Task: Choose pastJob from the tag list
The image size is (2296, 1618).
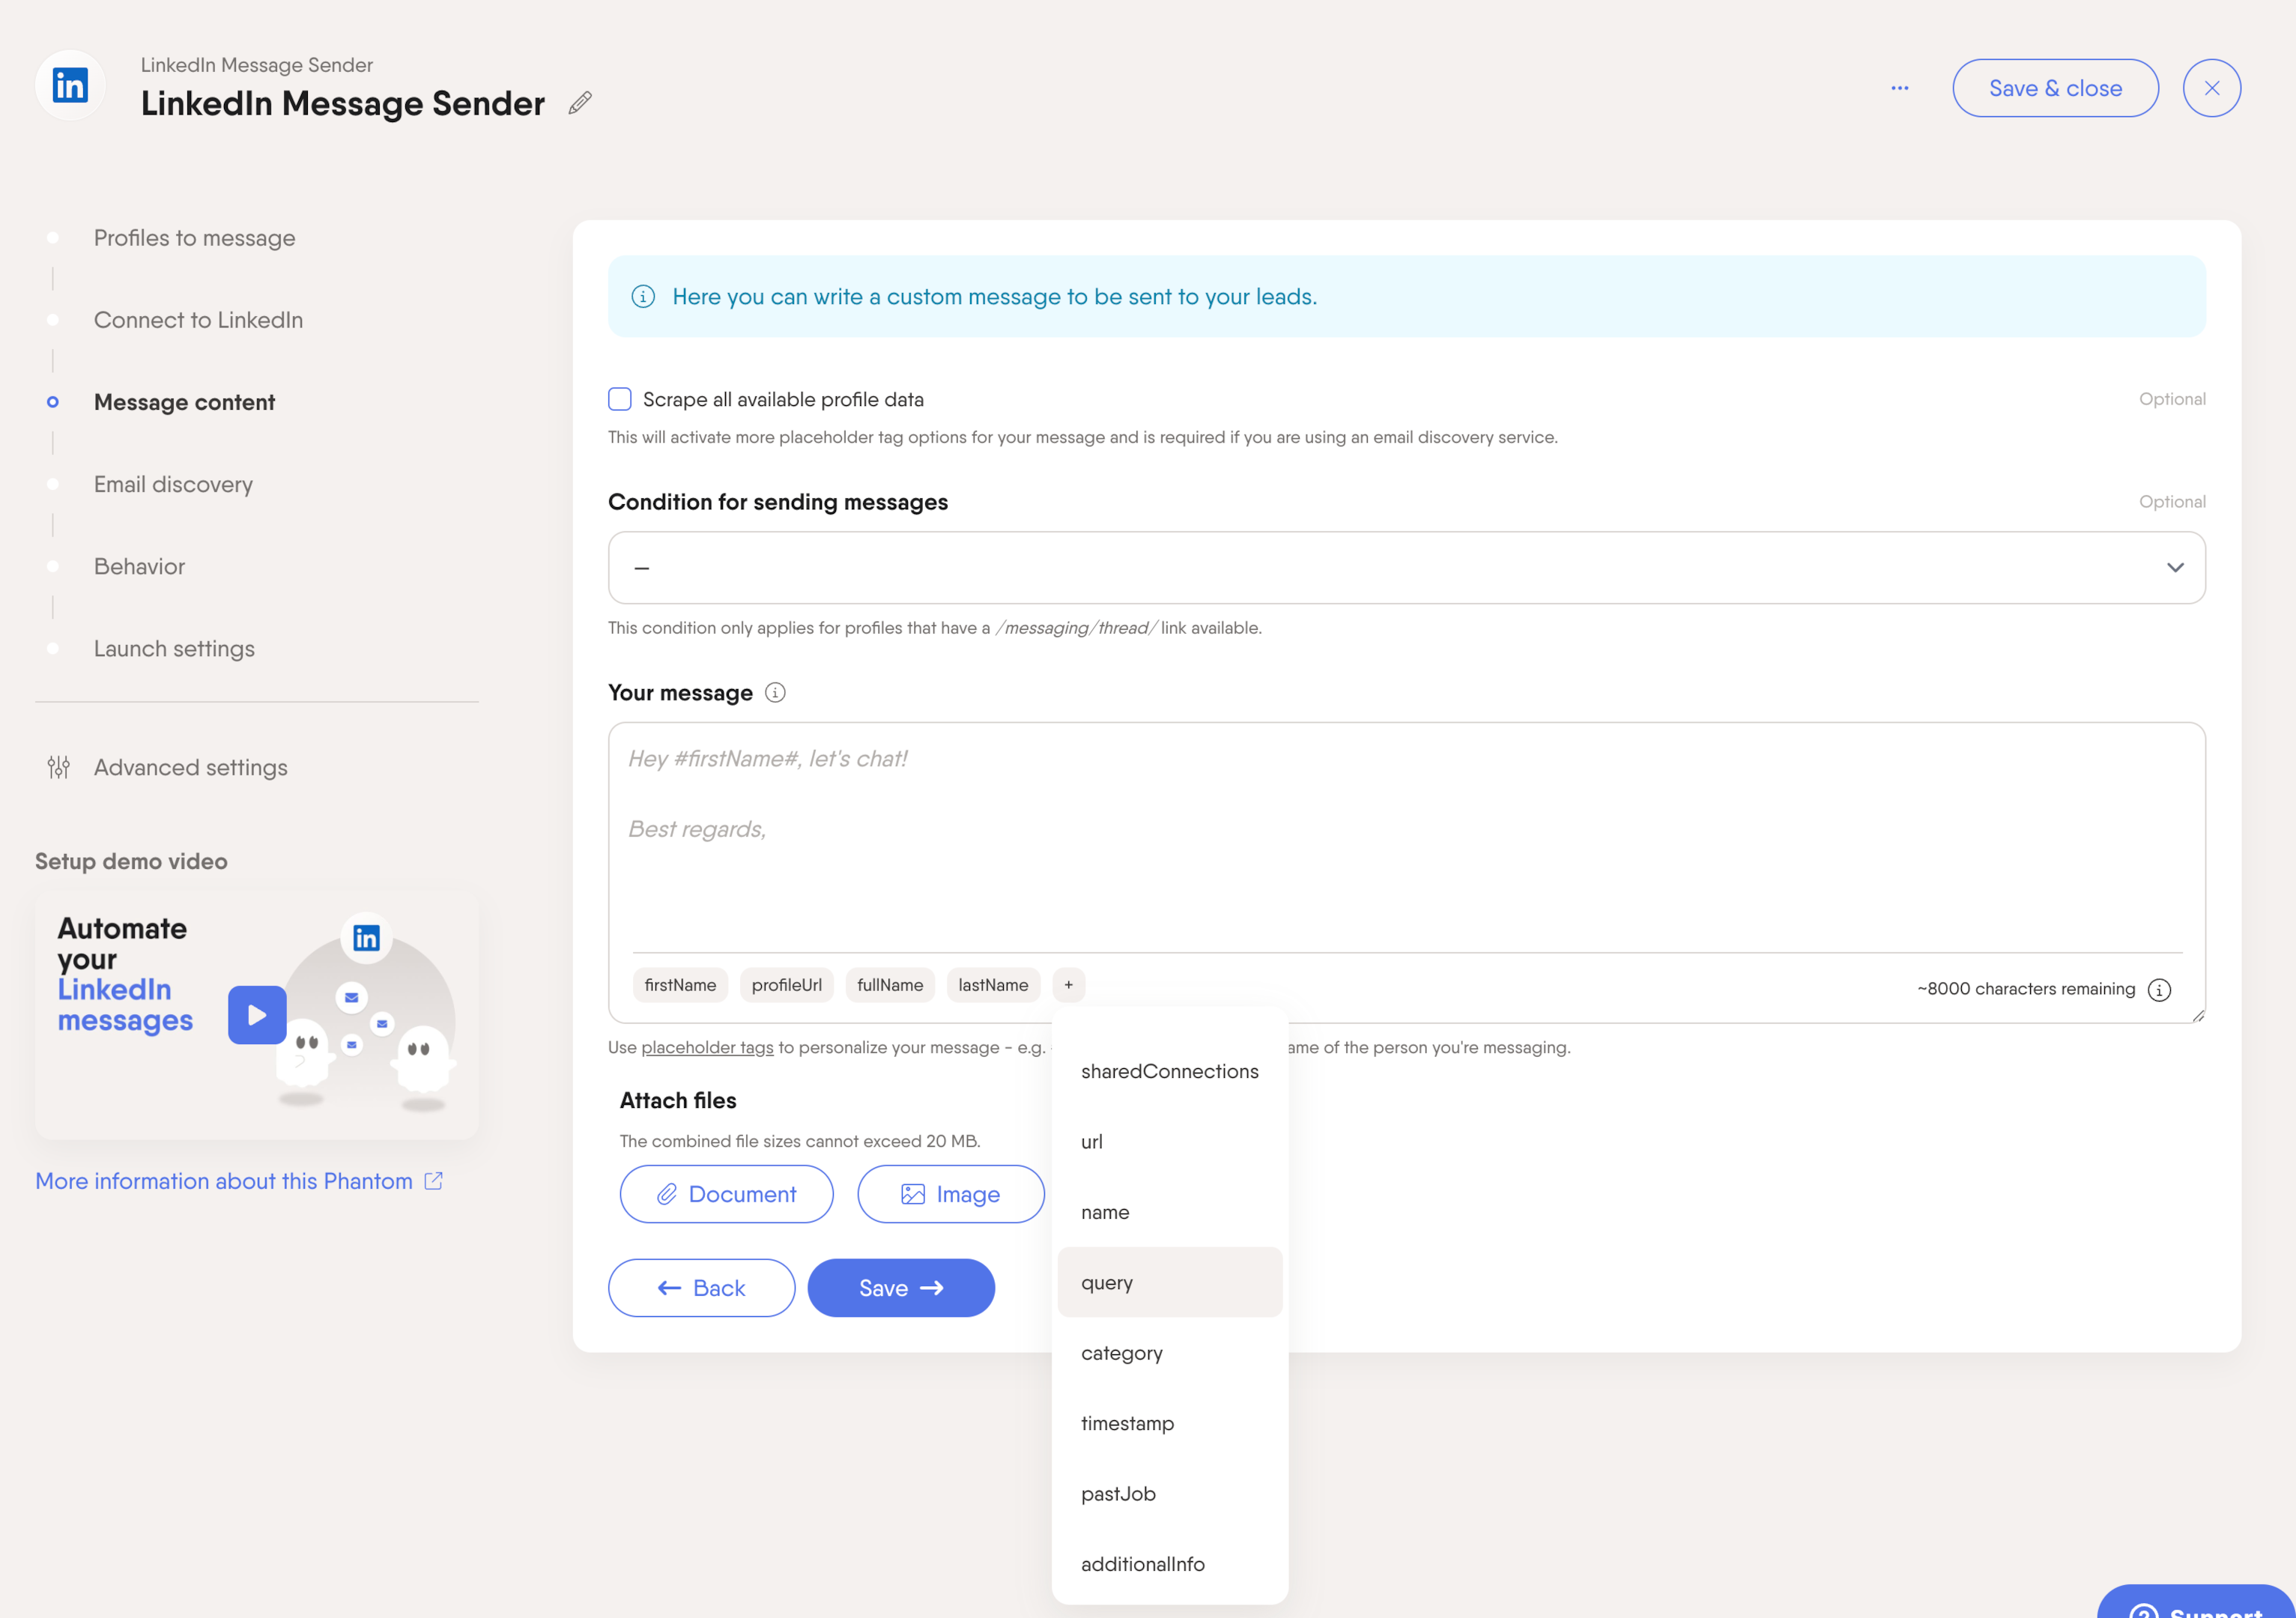Action: click(x=1169, y=1494)
